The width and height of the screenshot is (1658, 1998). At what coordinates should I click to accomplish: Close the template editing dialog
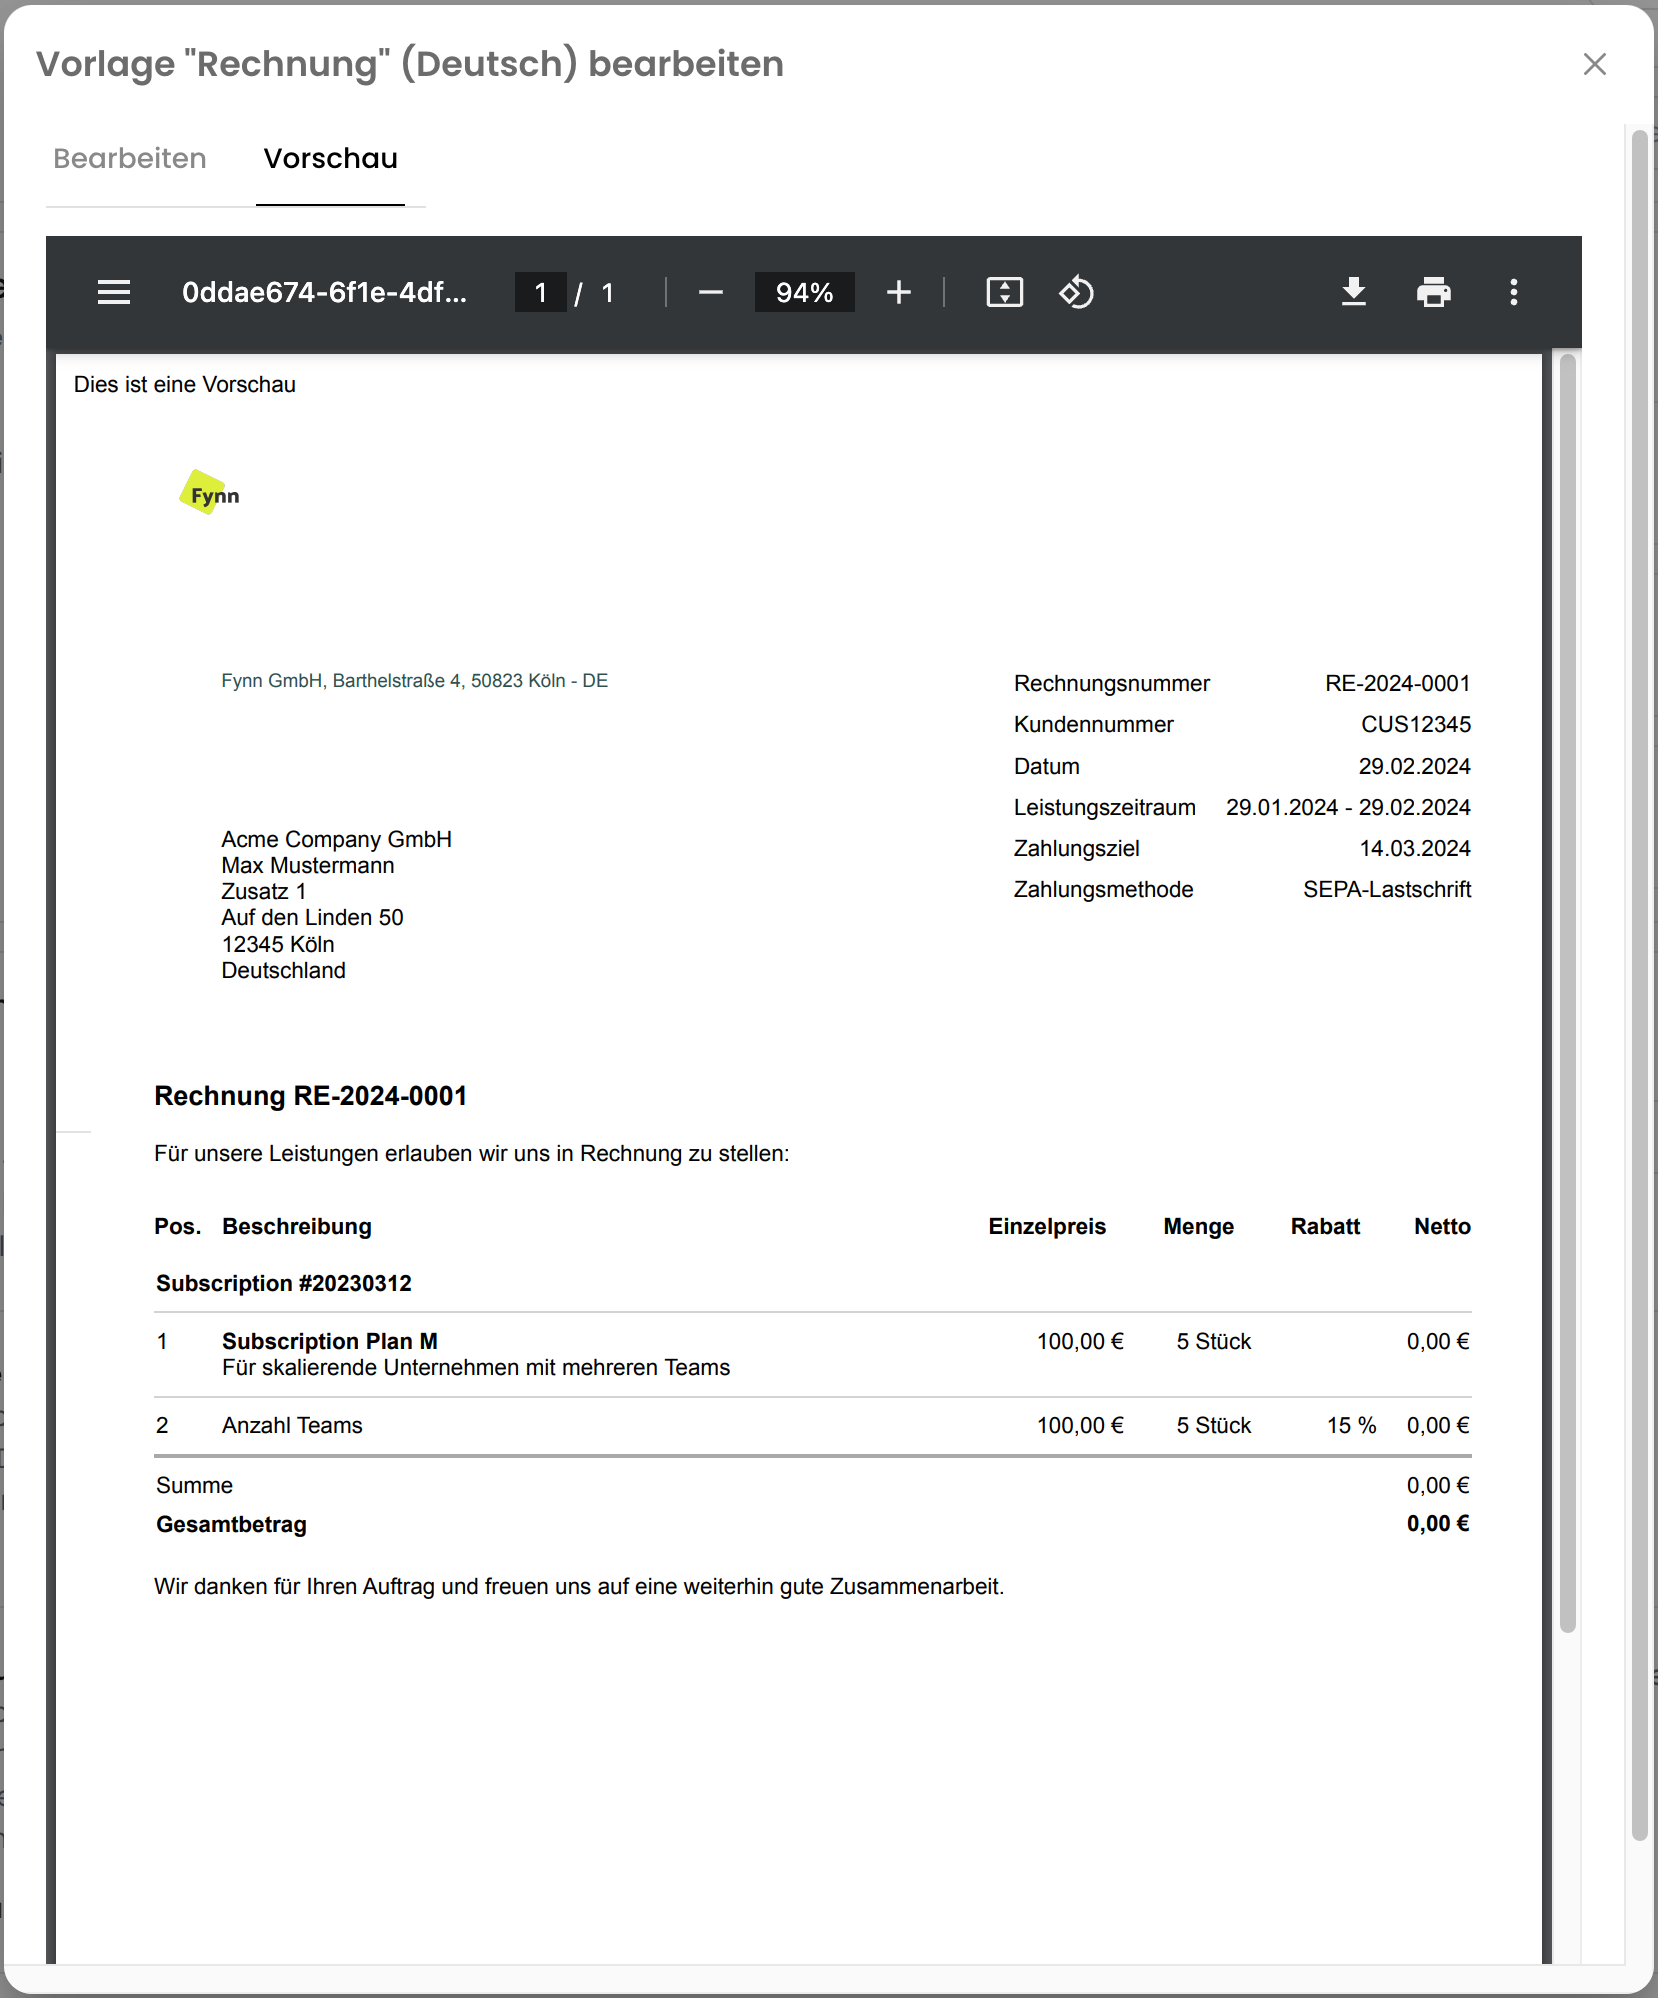pos(1595,64)
